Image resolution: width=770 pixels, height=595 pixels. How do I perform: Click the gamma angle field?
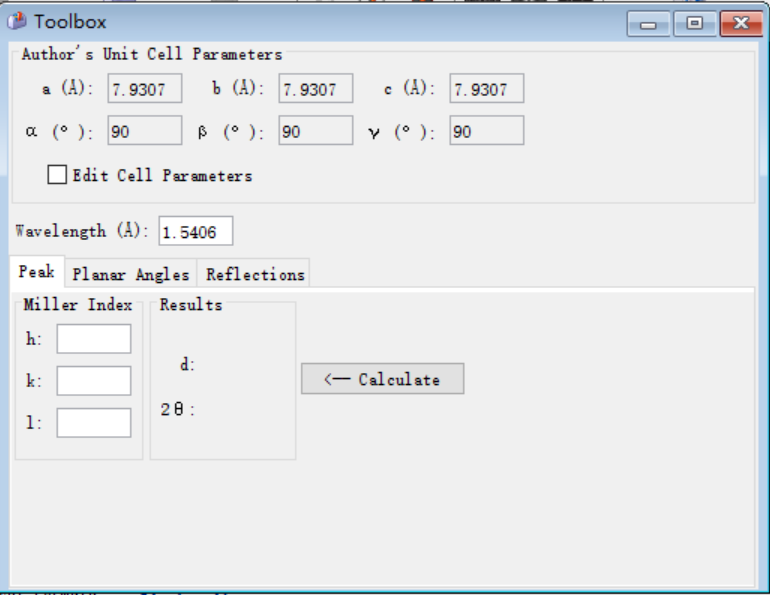pyautogui.click(x=487, y=130)
